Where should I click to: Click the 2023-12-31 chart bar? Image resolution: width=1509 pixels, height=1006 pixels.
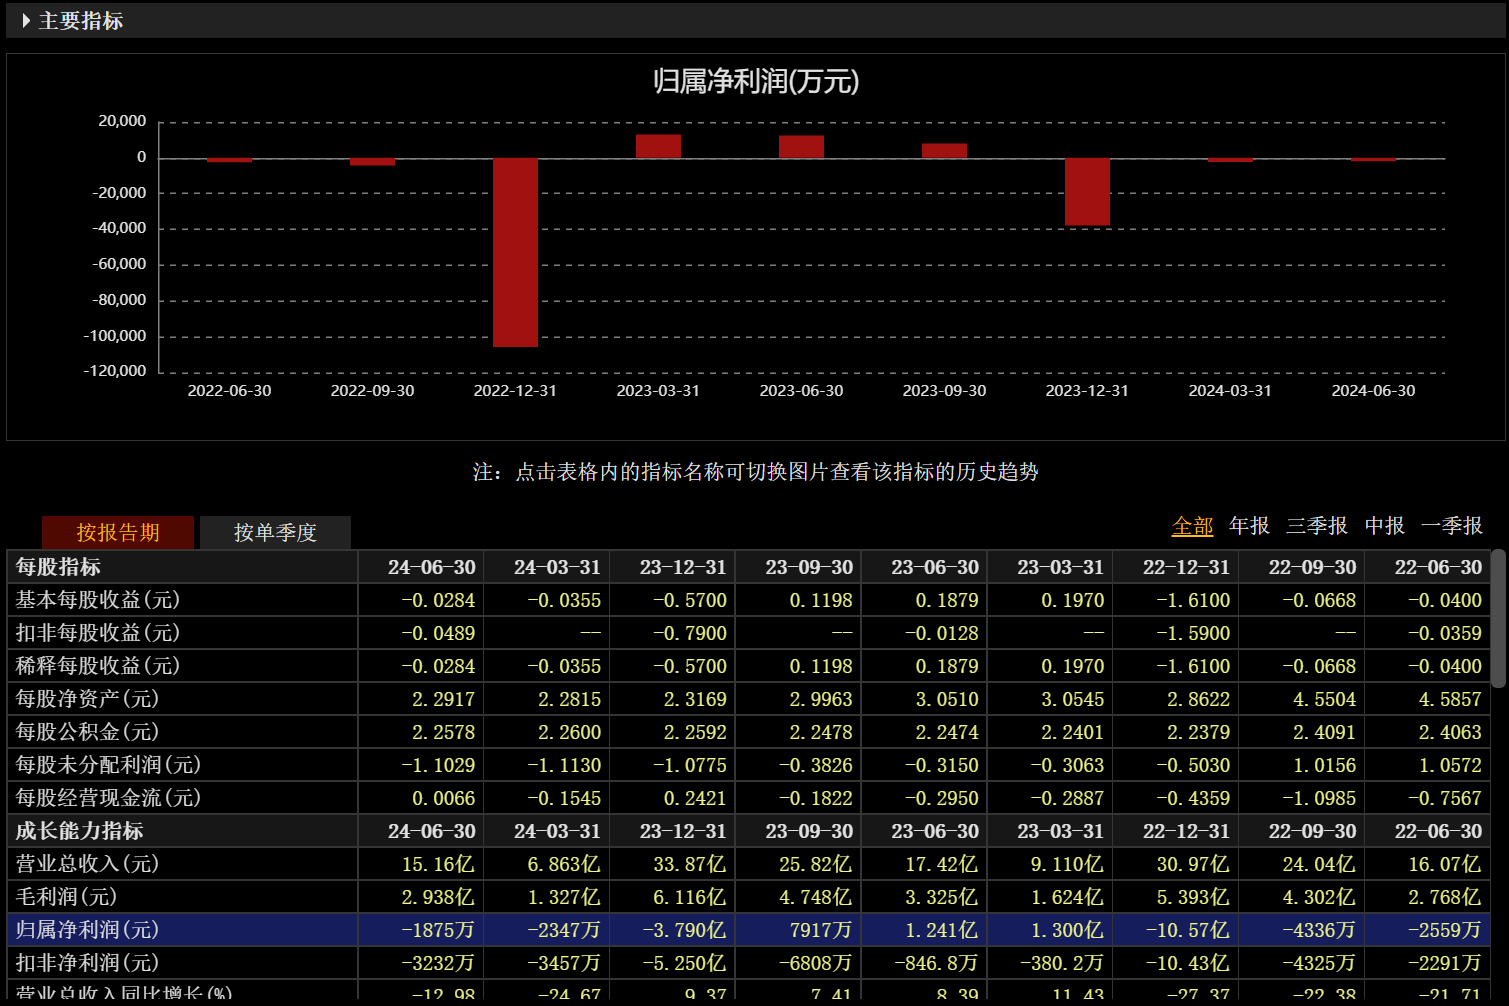pyautogui.click(x=1087, y=192)
